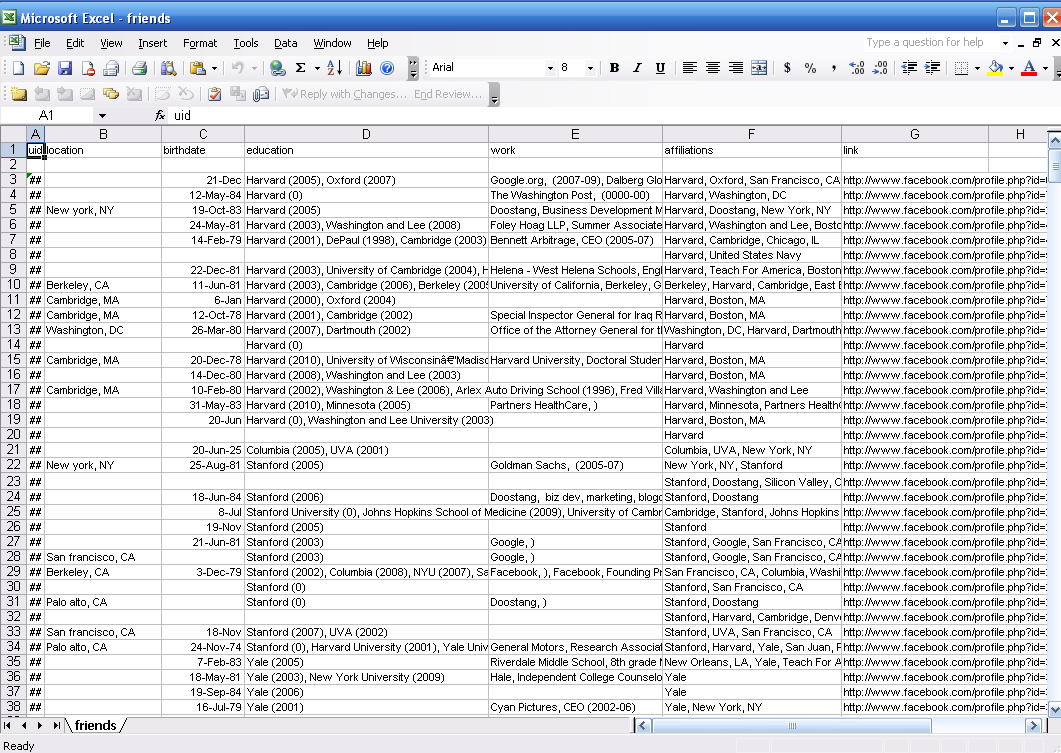Open the Format menu

199,43
